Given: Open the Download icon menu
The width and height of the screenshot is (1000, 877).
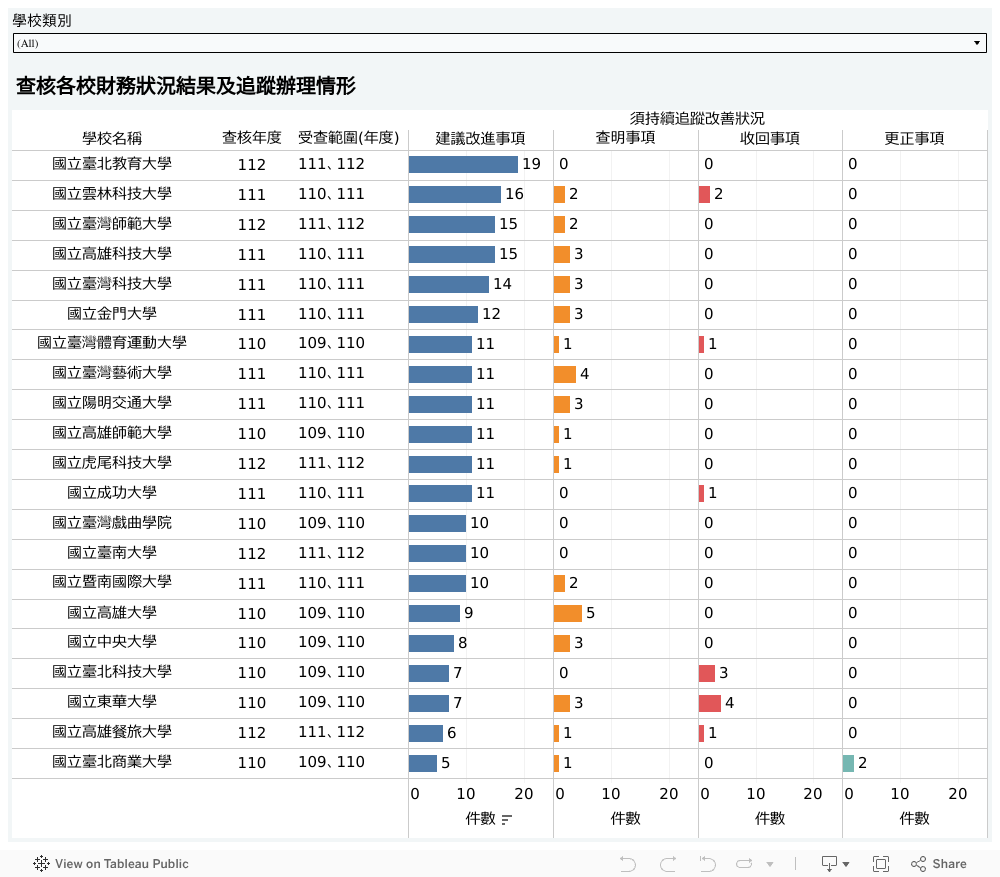Looking at the screenshot, I should 834,864.
